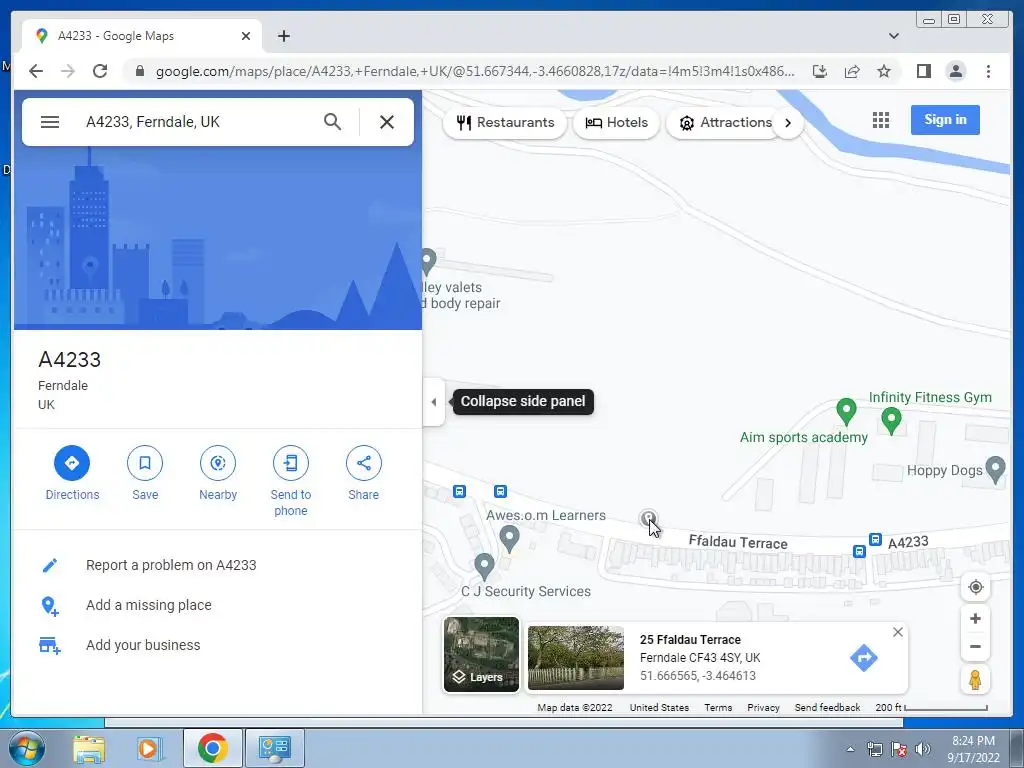Screen dimensions: 1024x768
Task: Close the 25 Ffaldau Terrace card
Action: (898, 632)
